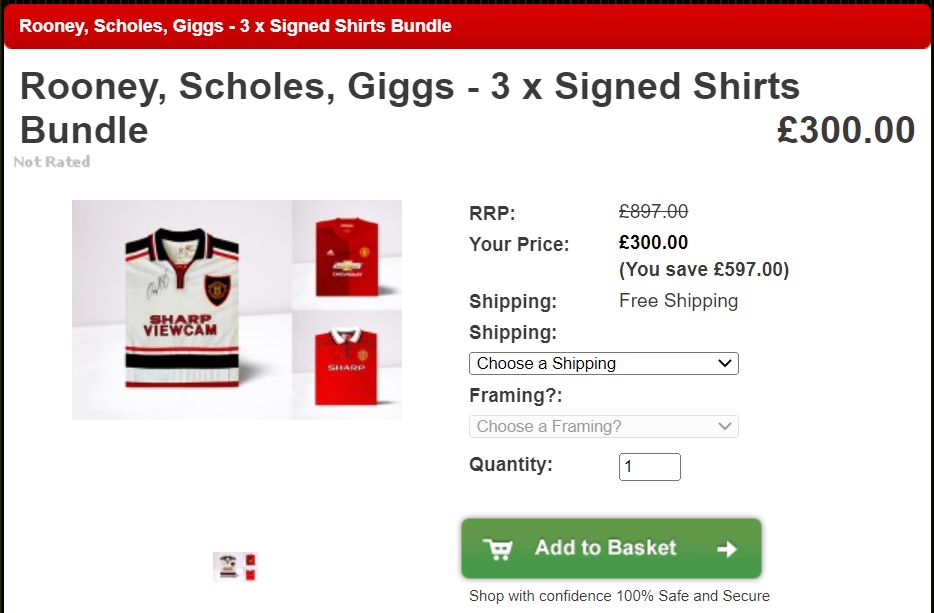Screen dimensions: 934x613
Task: Click the Free Shipping text
Action: [678, 301]
